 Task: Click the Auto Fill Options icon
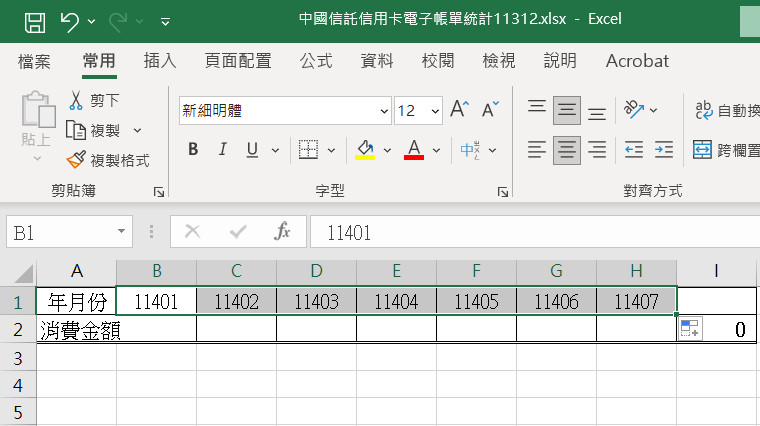click(690, 329)
